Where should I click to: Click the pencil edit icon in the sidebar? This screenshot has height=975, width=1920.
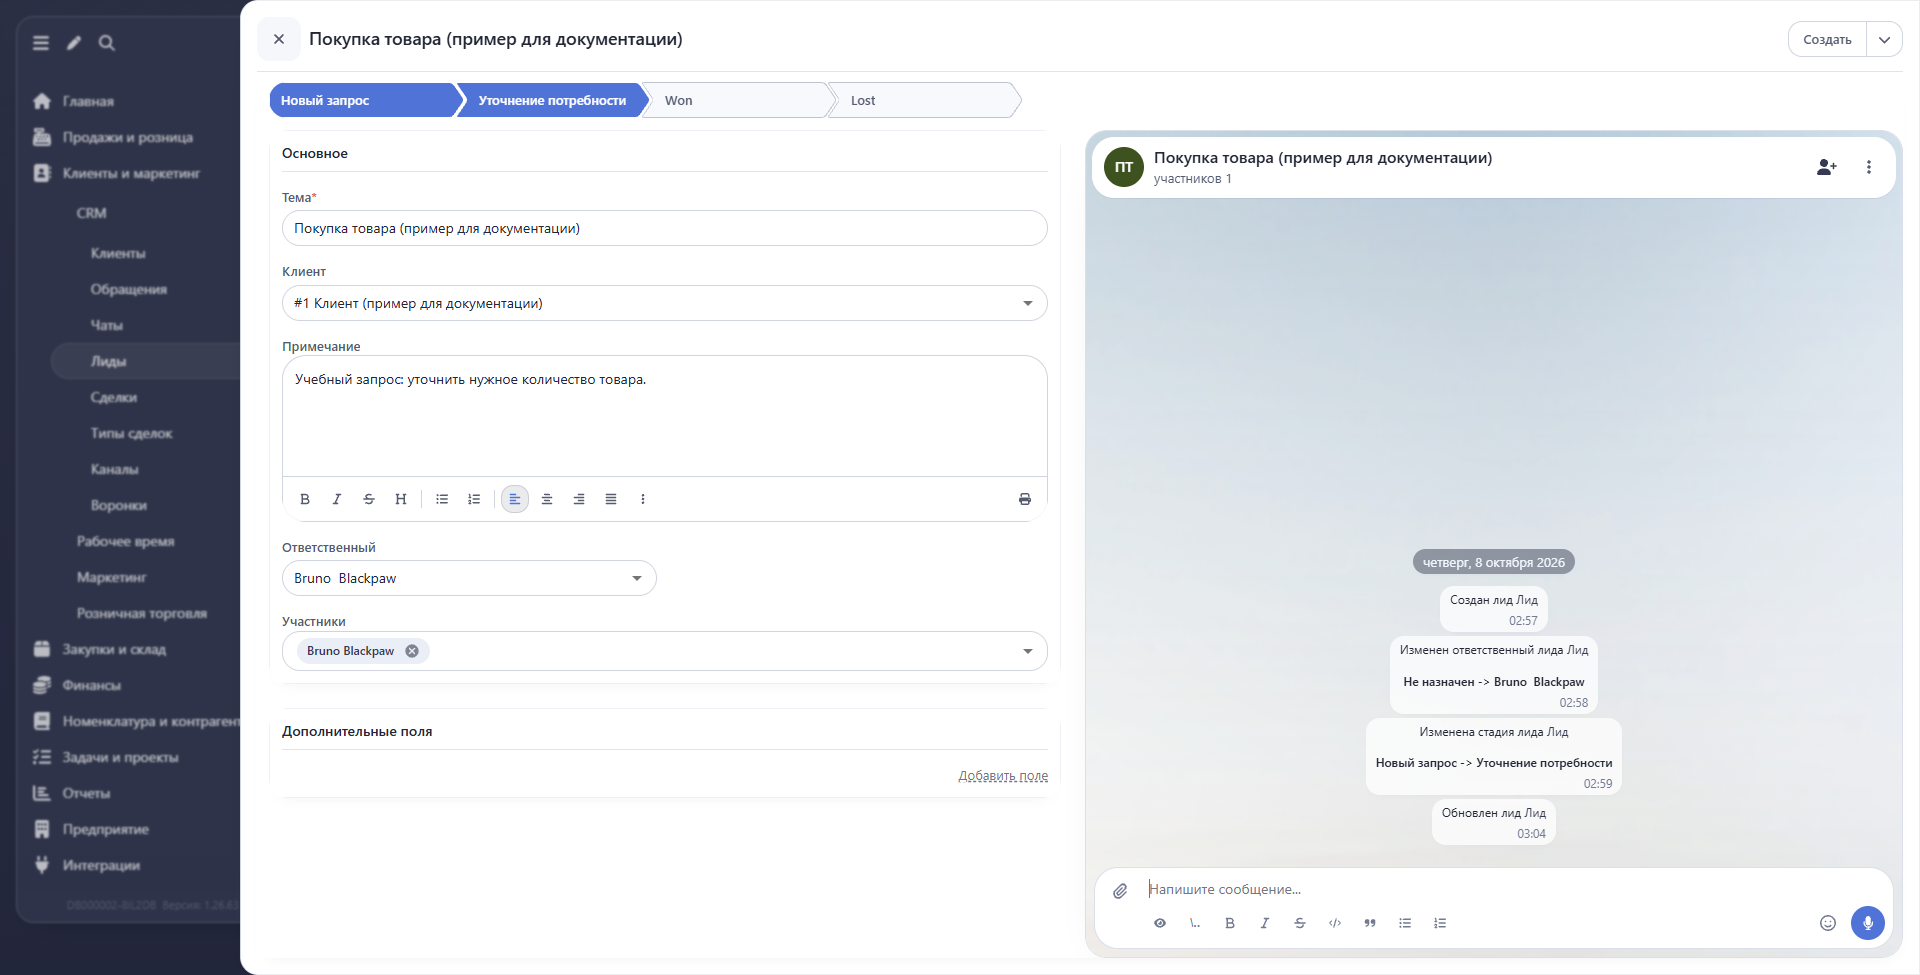click(x=74, y=43)
